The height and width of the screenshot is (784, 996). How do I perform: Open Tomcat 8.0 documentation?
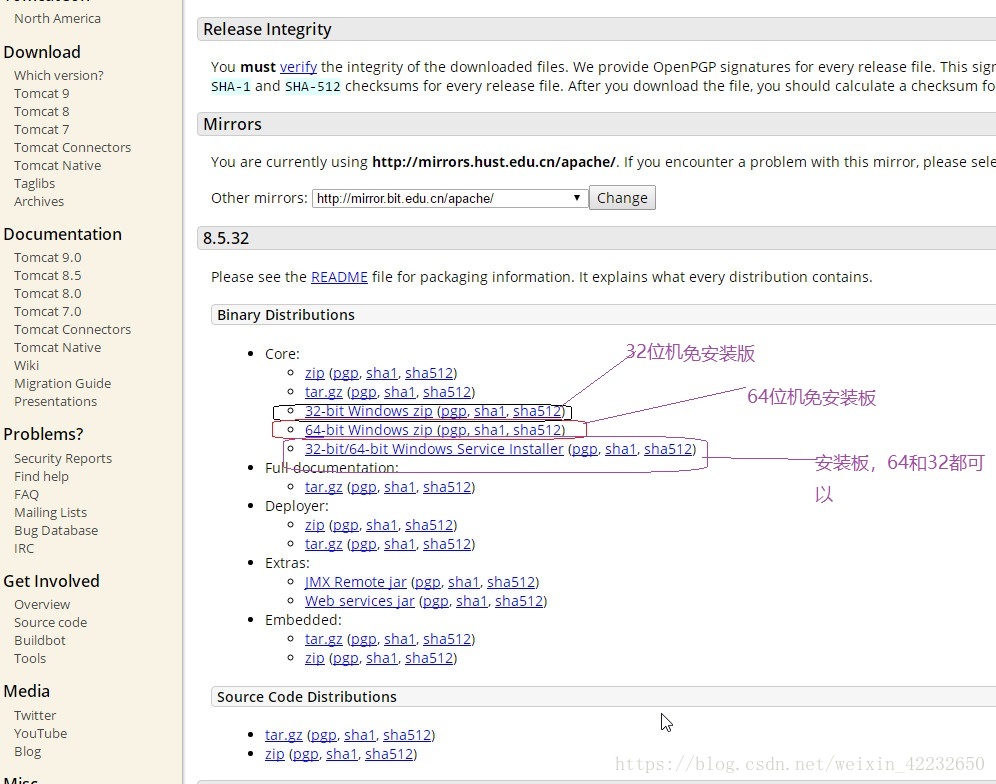(48, 294)
